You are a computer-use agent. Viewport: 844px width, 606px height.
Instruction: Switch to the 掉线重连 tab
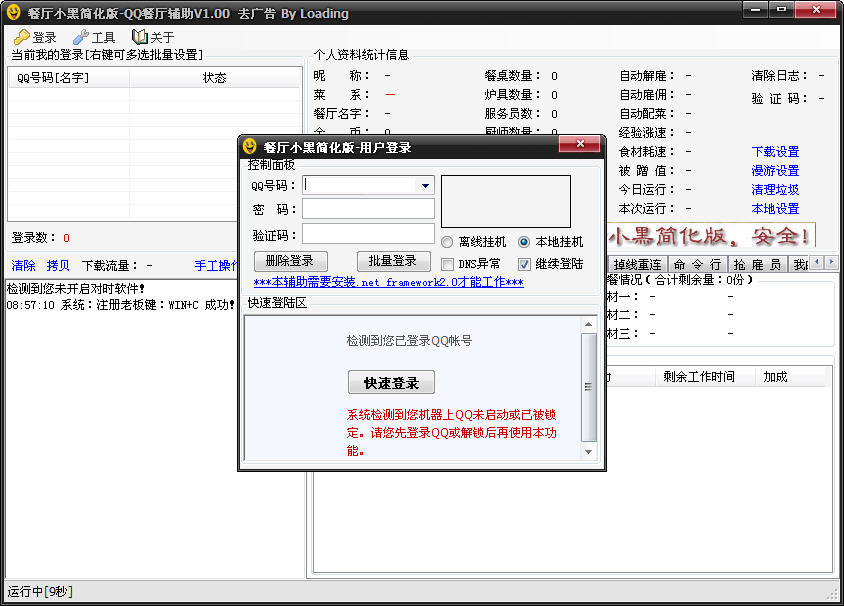(x=637, y=264)
